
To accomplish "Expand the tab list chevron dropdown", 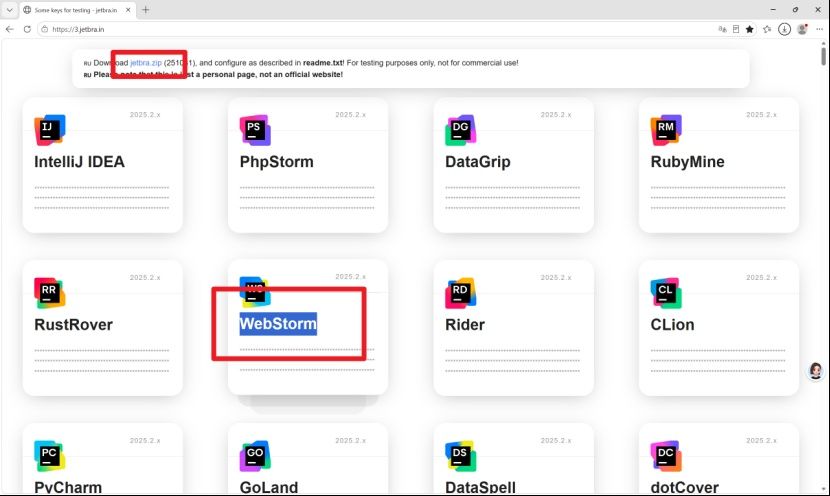I will (9, 10).
